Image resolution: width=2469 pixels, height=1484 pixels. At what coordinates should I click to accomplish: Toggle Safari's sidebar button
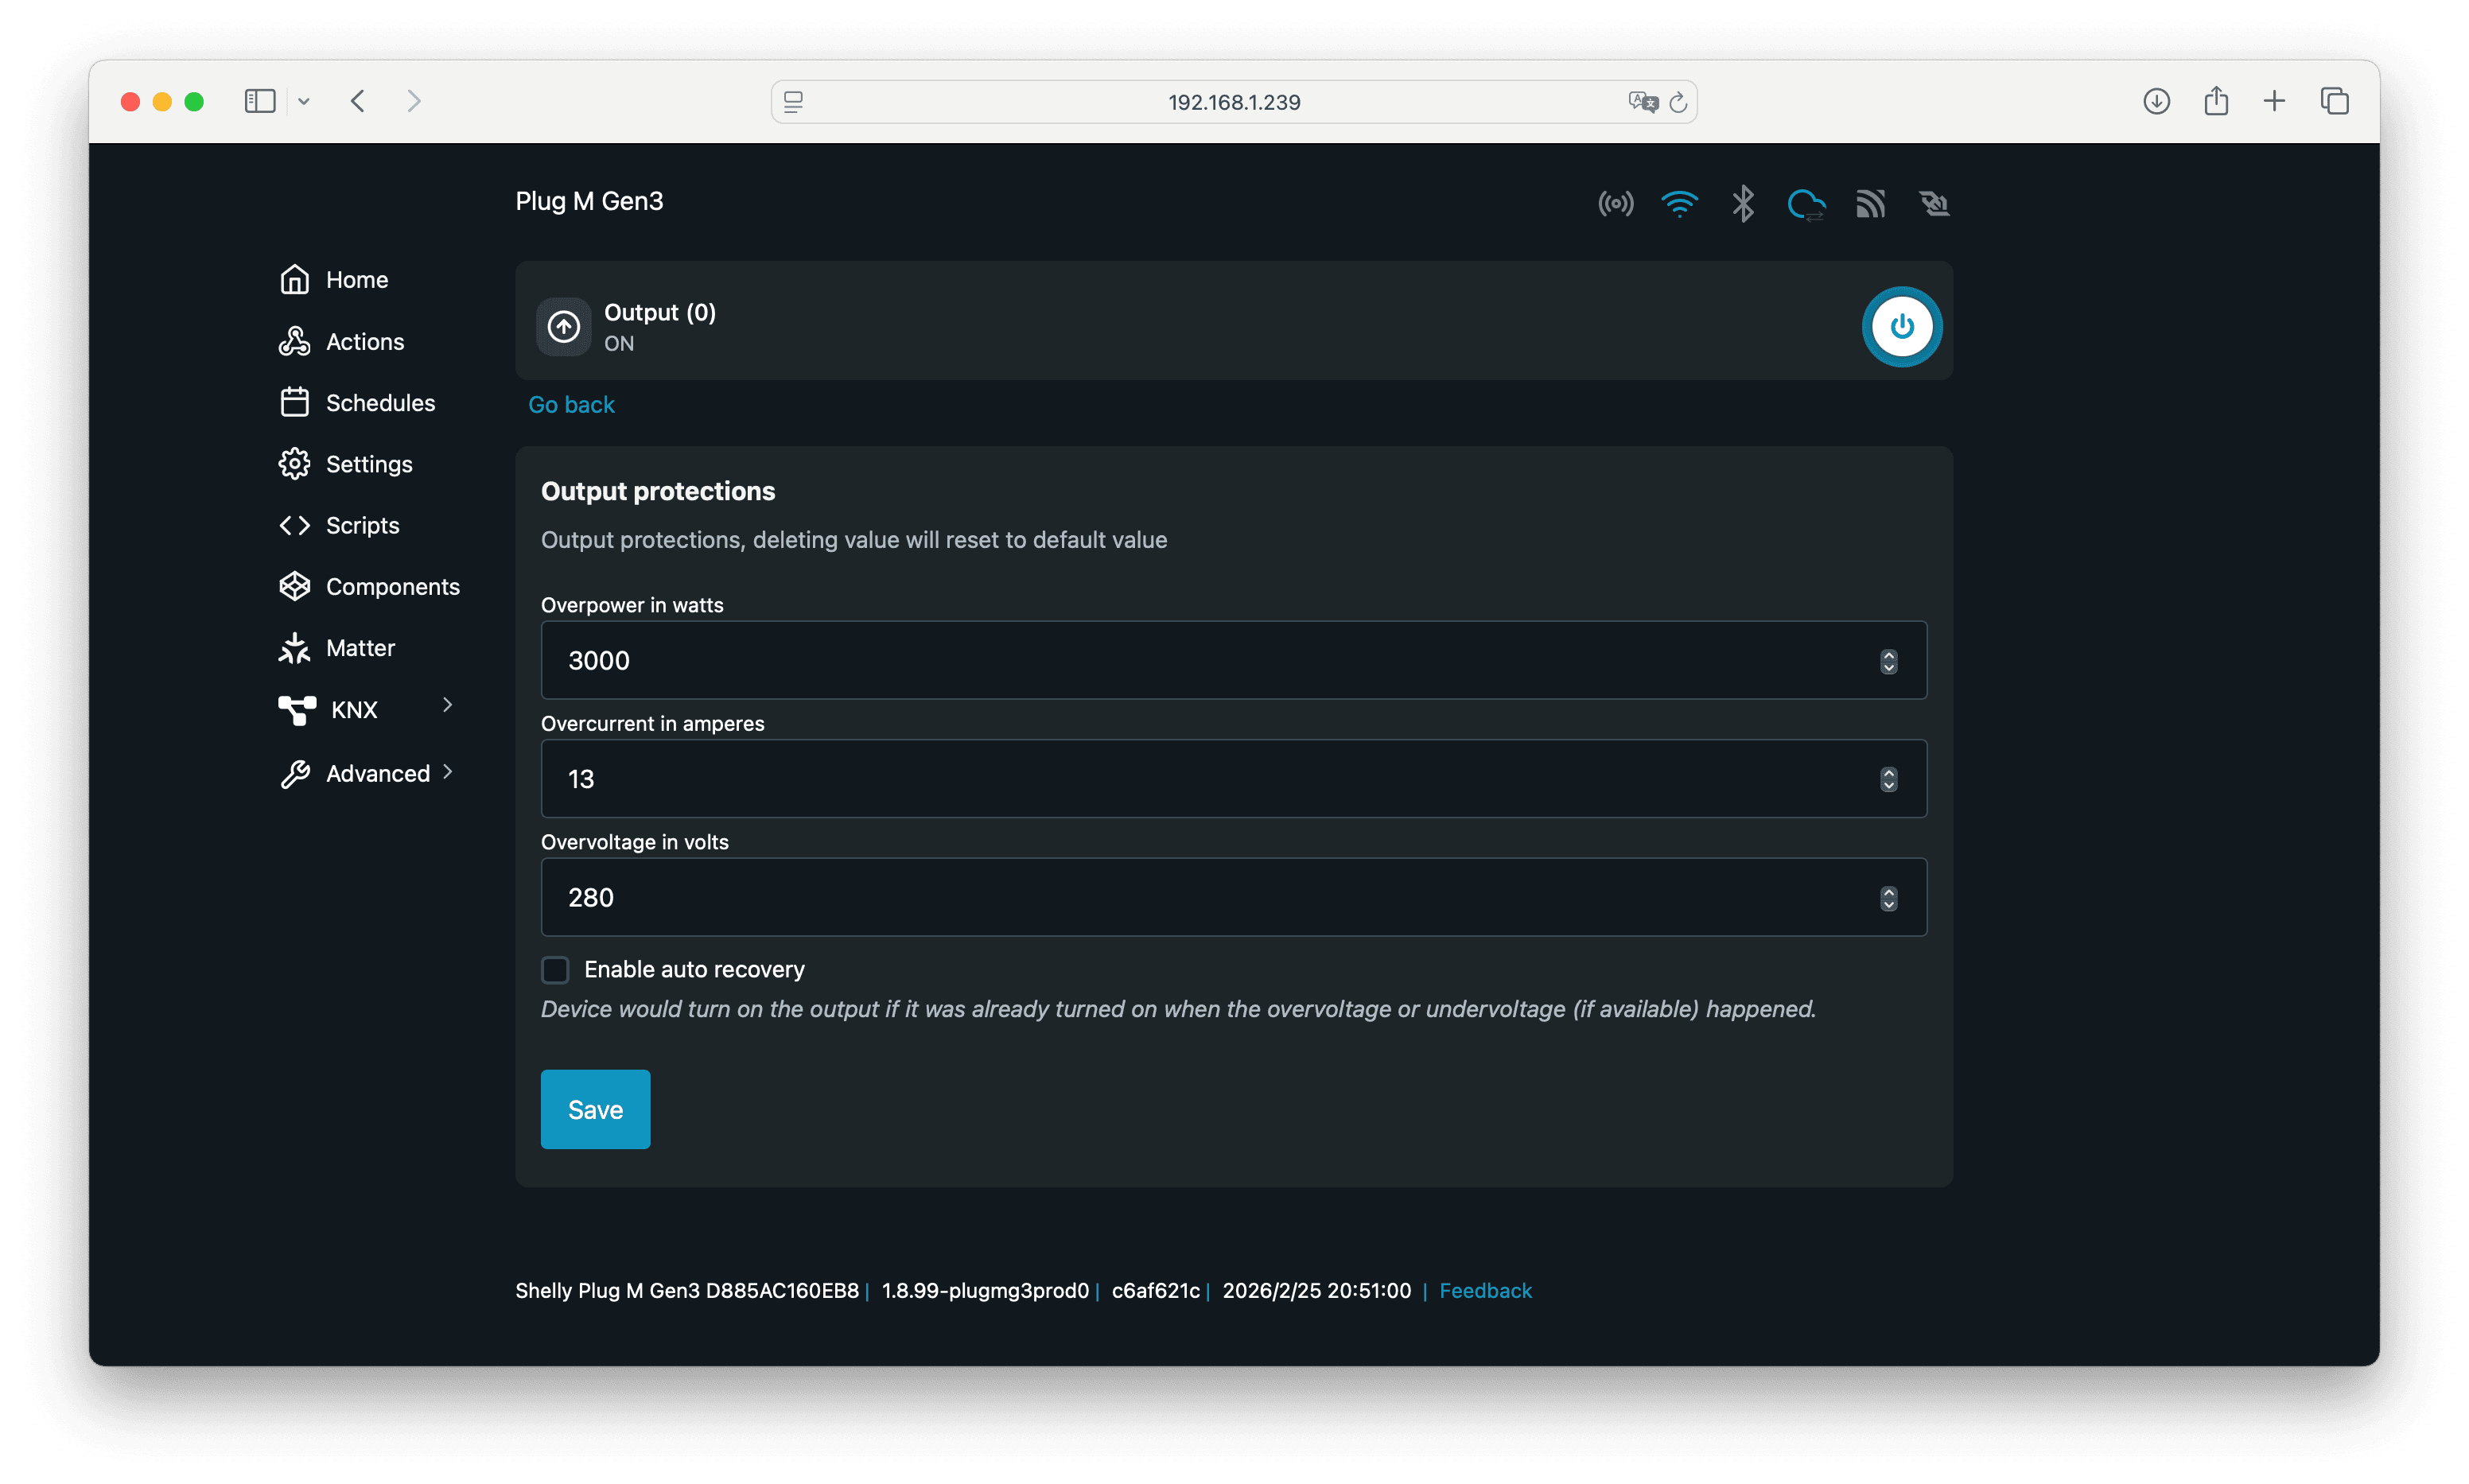click(x=260, y=101)
